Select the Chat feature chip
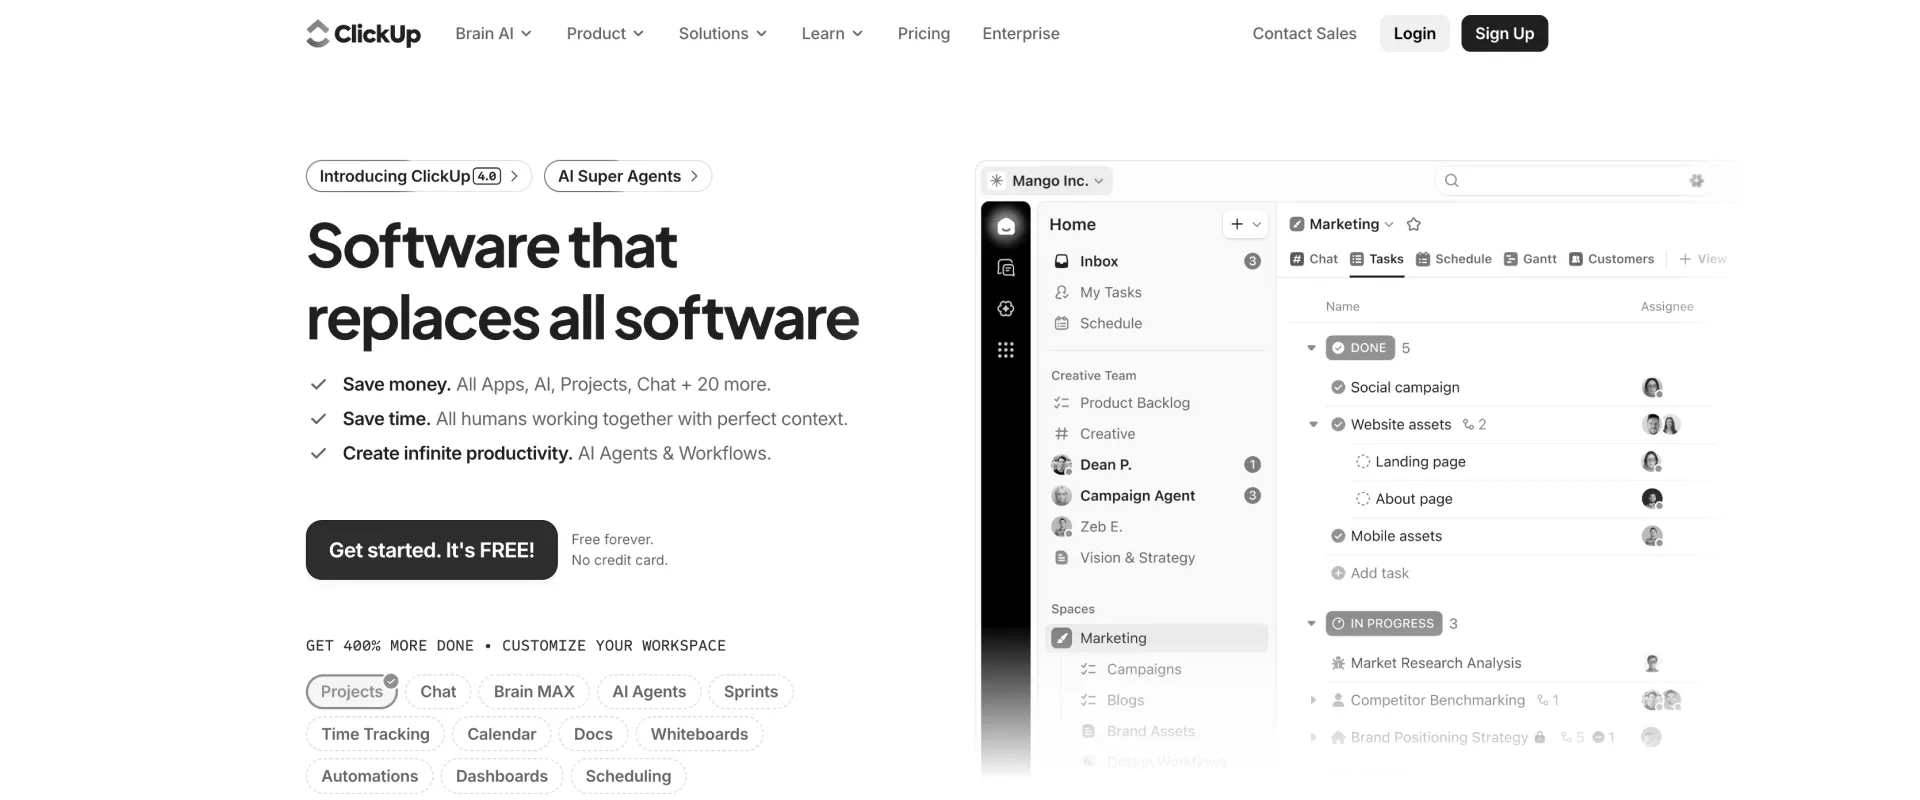This screenshot has height=800, width=1920. pyautogui.click(x=438, y=691)
